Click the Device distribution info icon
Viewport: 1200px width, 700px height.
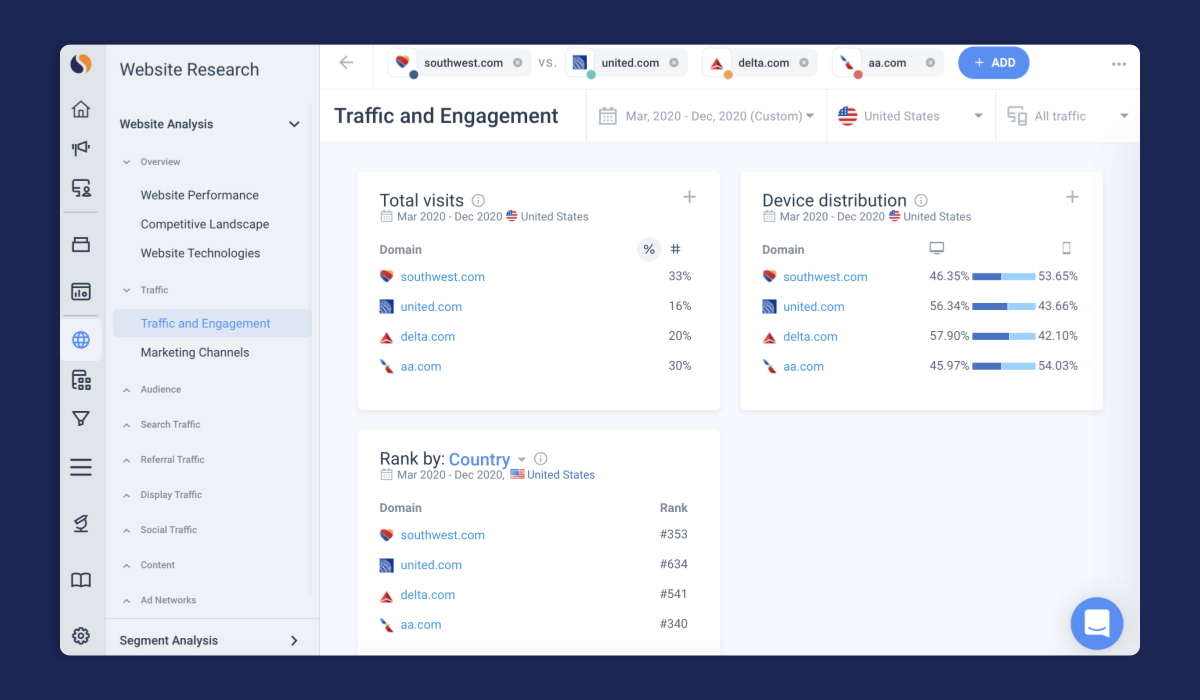coord(921,200)
